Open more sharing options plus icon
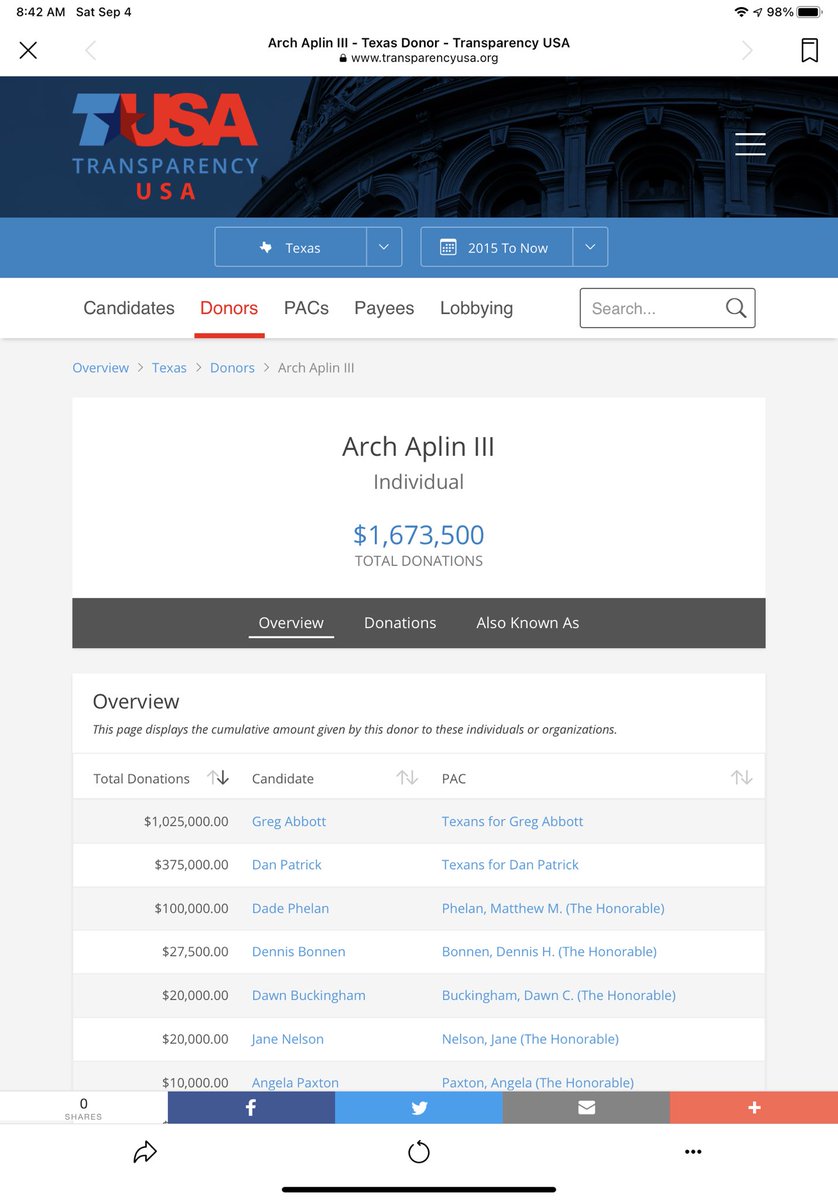The image size is (838, 1200). 754,1107
